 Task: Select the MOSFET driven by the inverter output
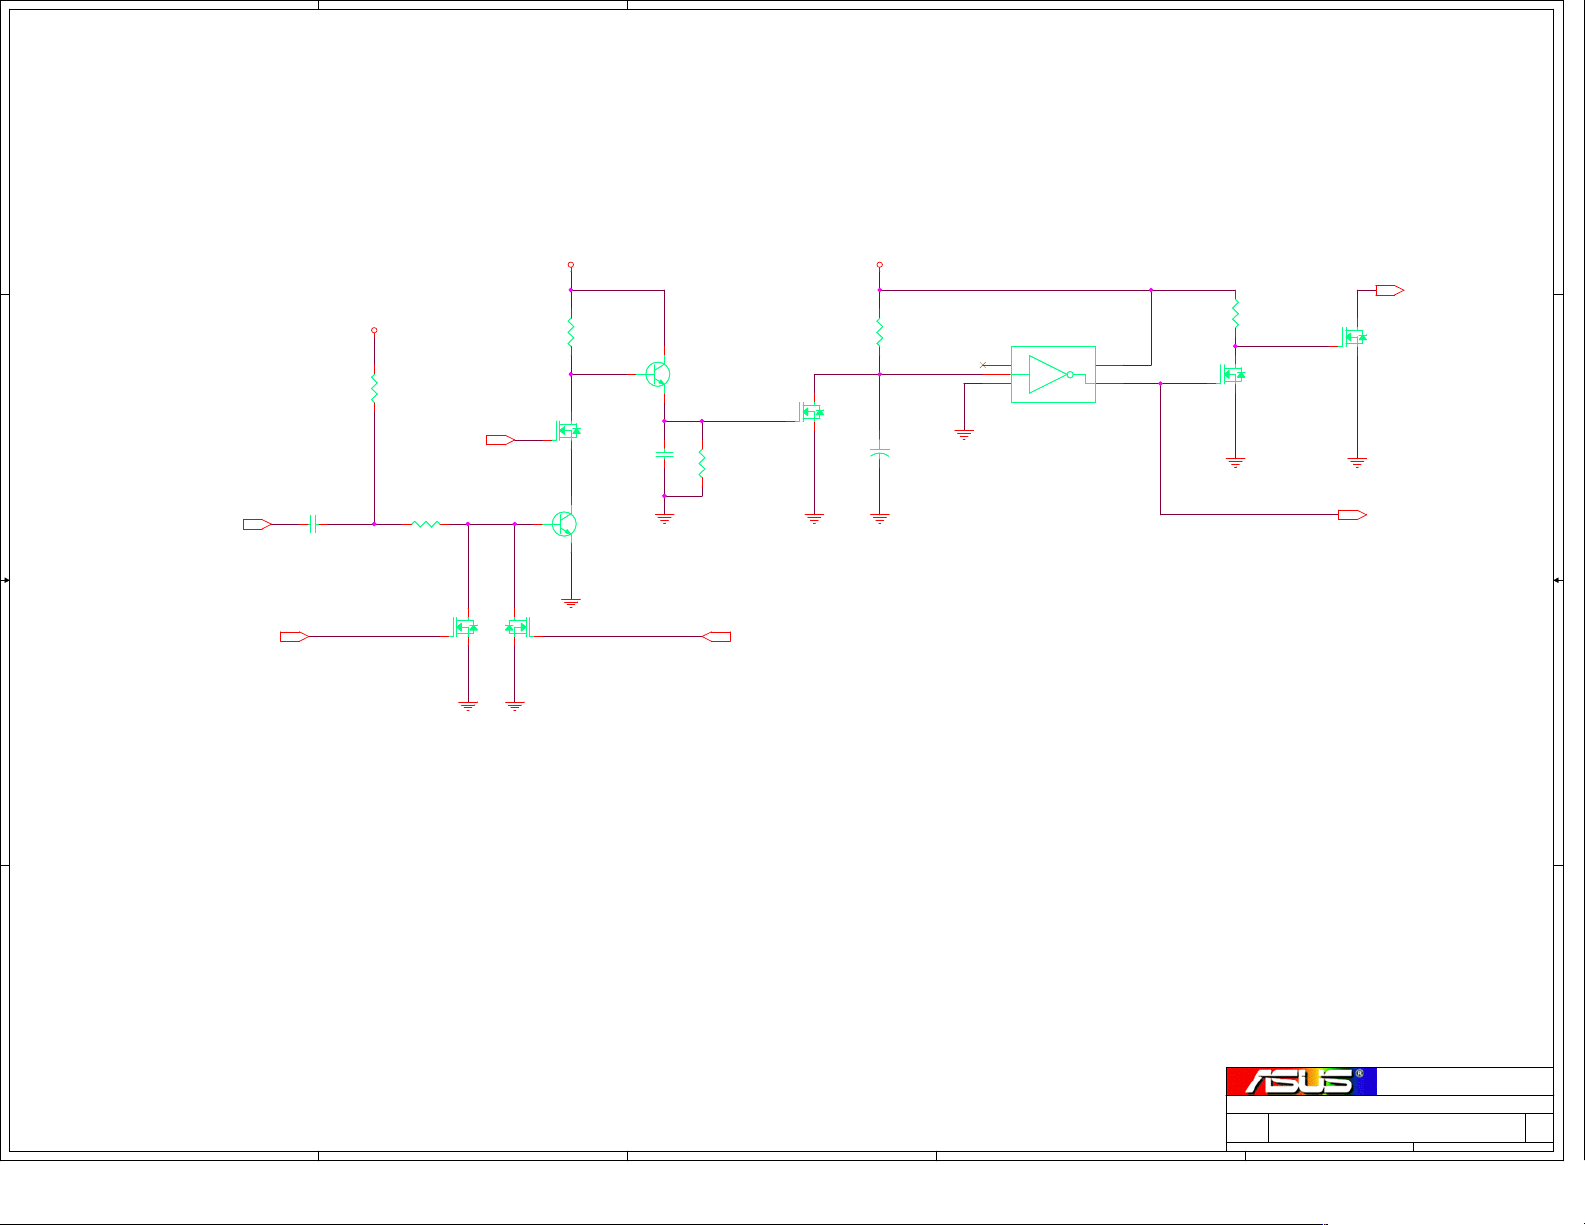pos(1232,375)
